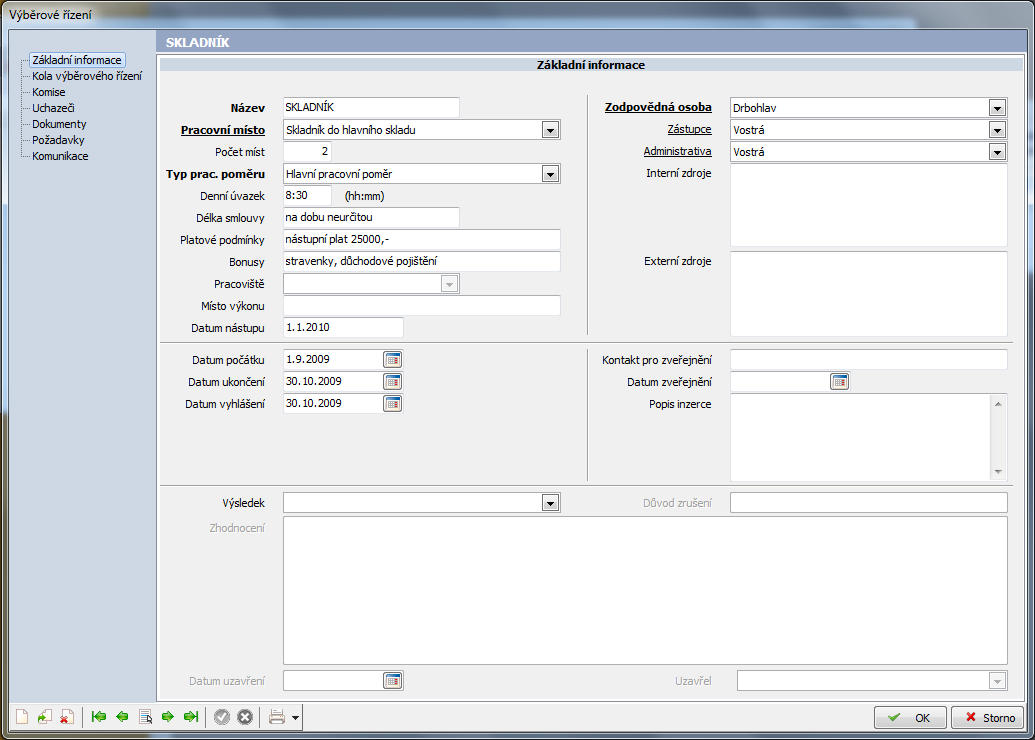Click the Popis inzerce scrollbar down arrow

click(998, 472)
